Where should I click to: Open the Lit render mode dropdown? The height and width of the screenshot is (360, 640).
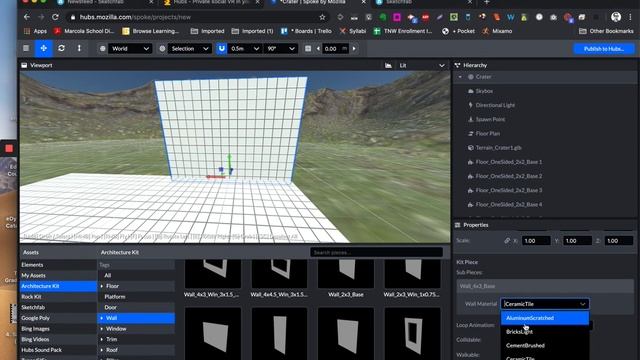tap(422, 65)
